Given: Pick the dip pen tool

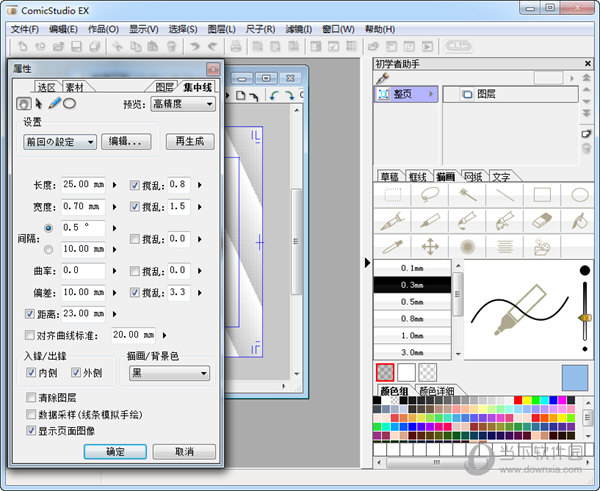Looking at the screenshot, I should (392, 221).
